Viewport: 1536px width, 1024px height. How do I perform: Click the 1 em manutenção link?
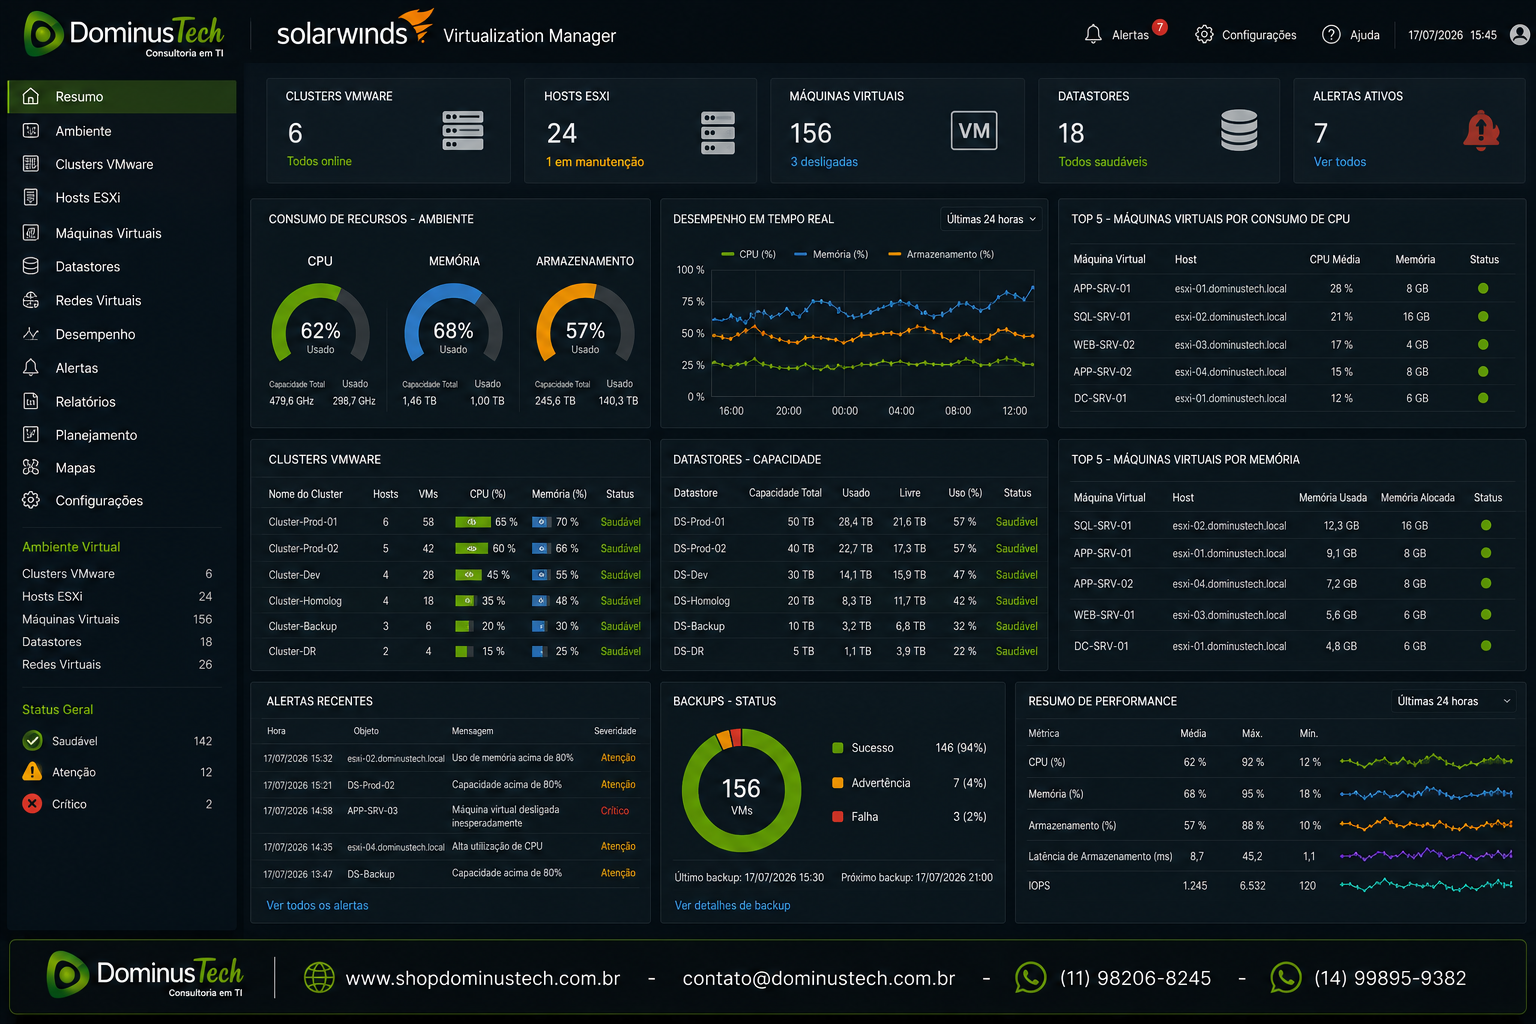pos(595,162)
